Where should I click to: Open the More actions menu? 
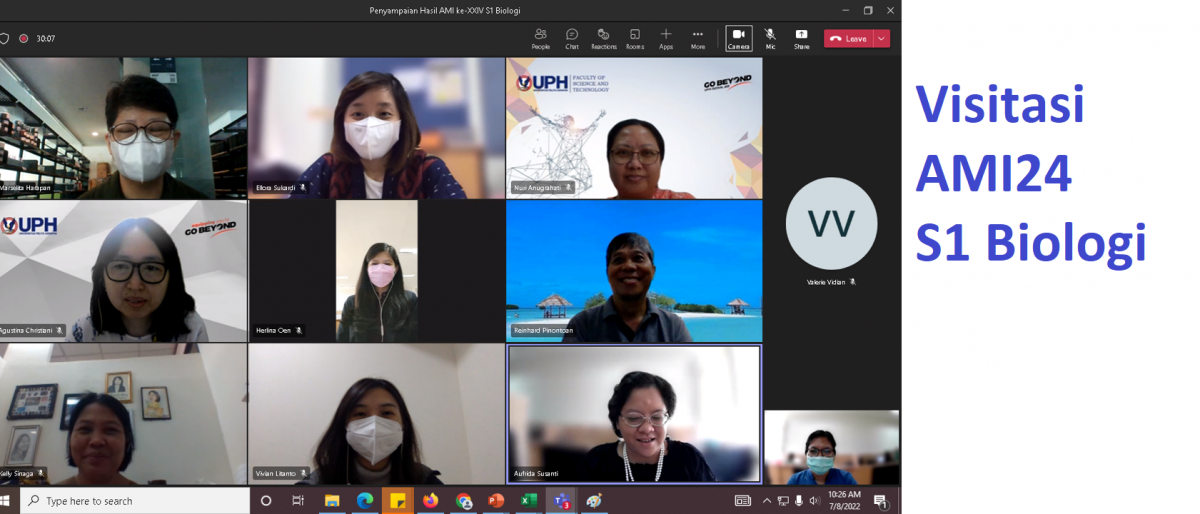point(698,38)
